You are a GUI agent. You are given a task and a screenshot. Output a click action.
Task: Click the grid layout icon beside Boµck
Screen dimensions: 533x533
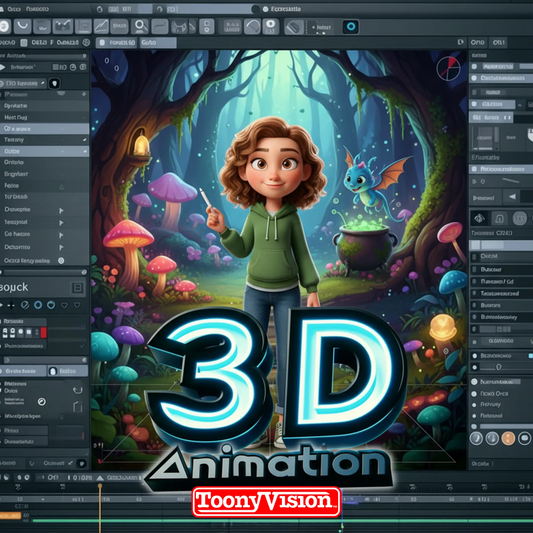(x=78, y=288)
